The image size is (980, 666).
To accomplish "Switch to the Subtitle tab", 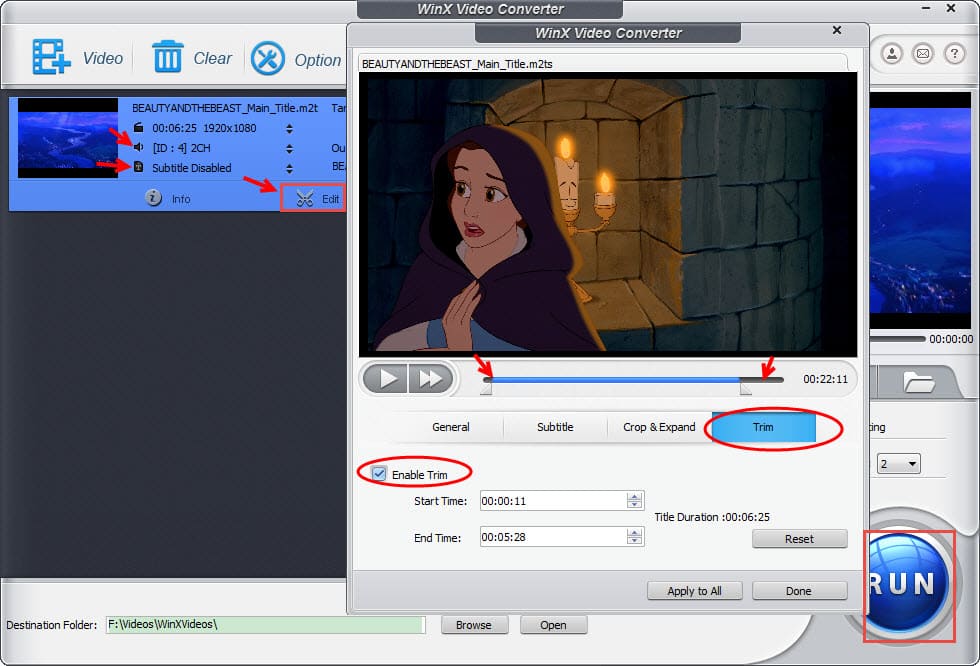I will 555,427.
